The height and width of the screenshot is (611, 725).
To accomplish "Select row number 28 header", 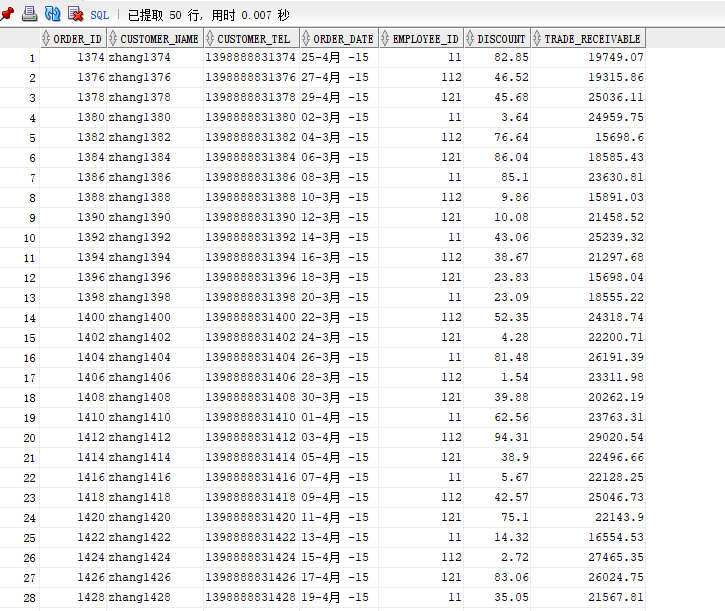I will coord(20,598).
